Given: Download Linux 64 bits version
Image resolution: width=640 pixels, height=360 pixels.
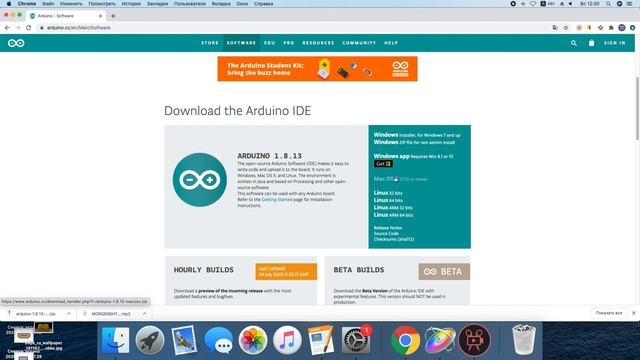Looking at the screenshot, I should pyautogui.click(x=388, y=200).
